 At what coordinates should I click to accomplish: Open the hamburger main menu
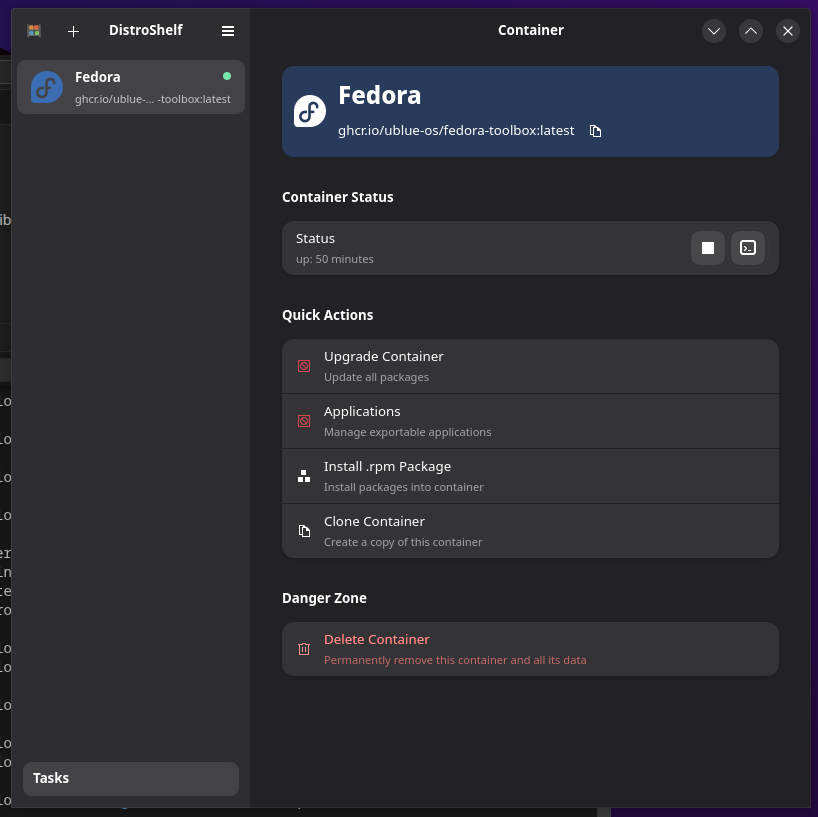coord(227,31)
